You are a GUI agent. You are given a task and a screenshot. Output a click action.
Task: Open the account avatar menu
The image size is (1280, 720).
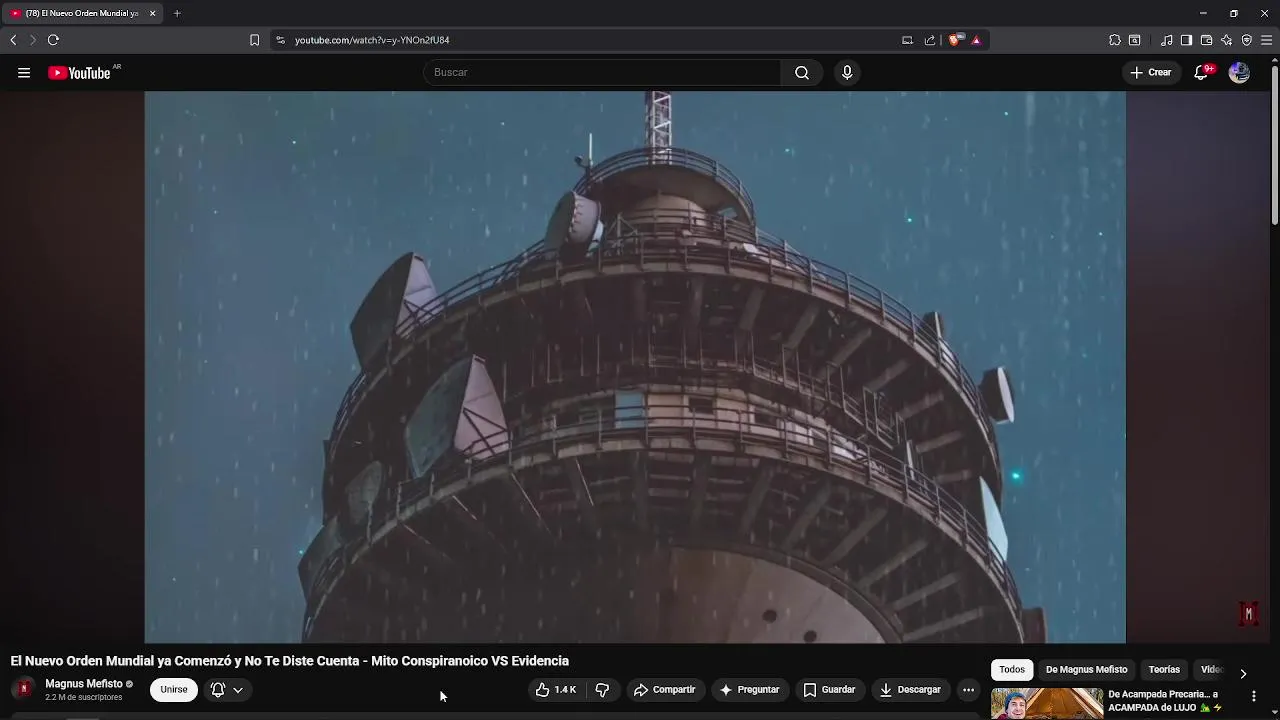pos(1239,73)
